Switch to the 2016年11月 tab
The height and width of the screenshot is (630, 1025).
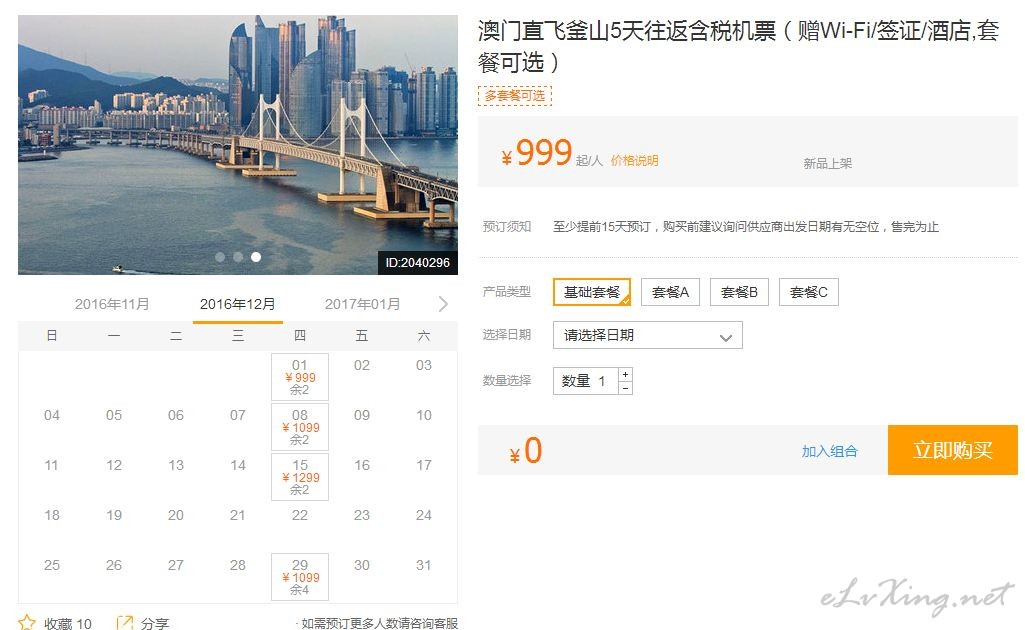pyautogui.click(x=112, y=304)
